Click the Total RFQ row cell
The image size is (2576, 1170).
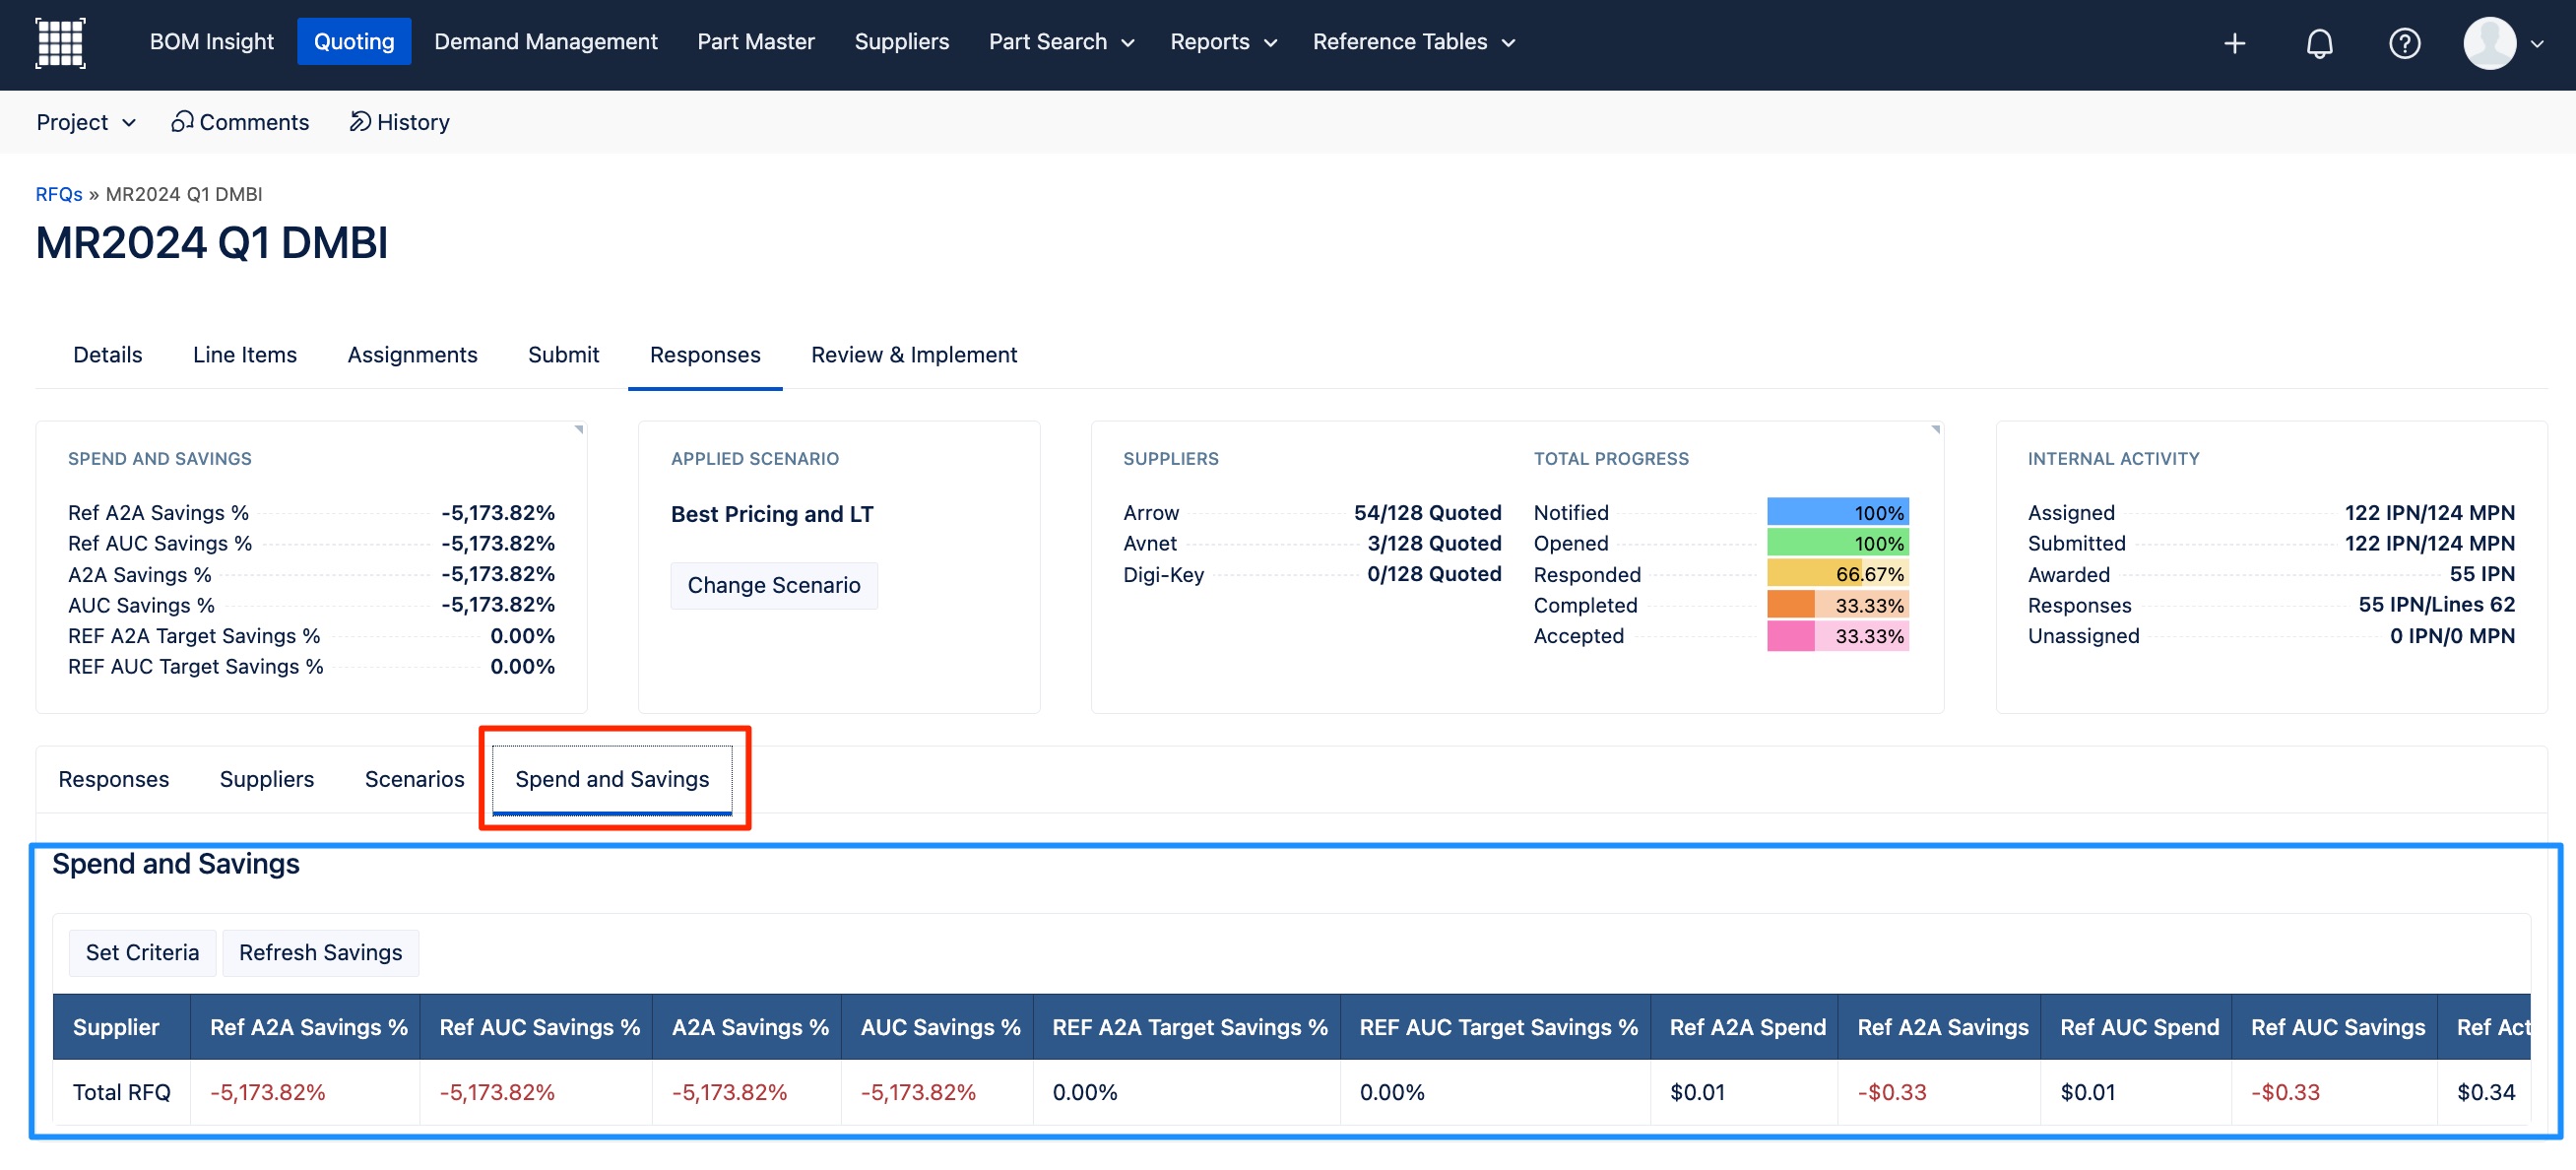(122, 1092)
